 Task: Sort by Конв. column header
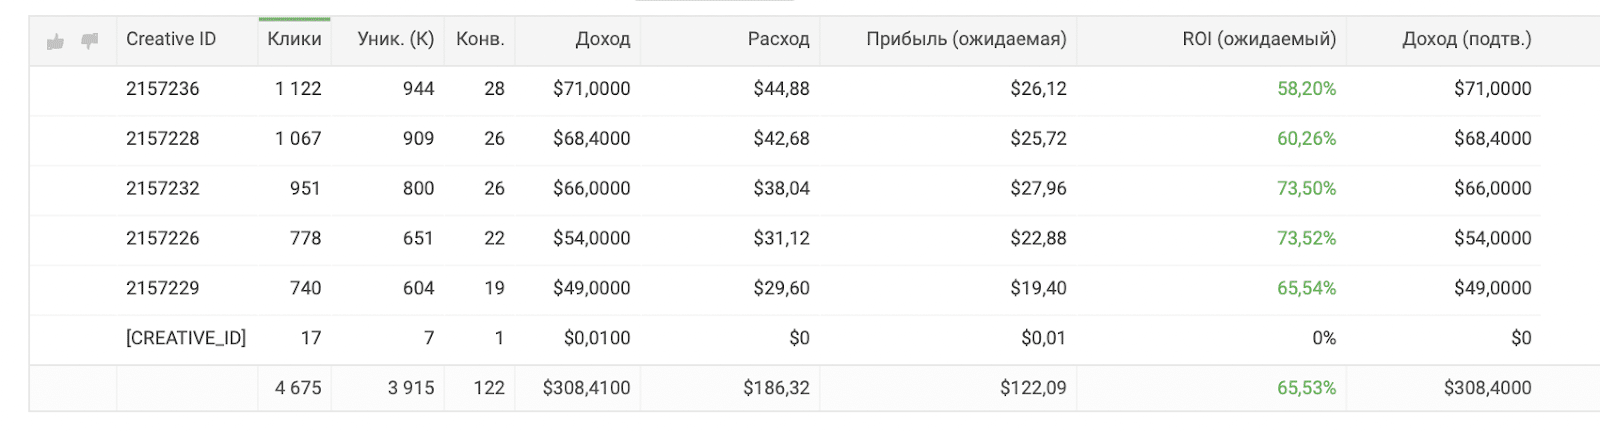coord(480,39)
